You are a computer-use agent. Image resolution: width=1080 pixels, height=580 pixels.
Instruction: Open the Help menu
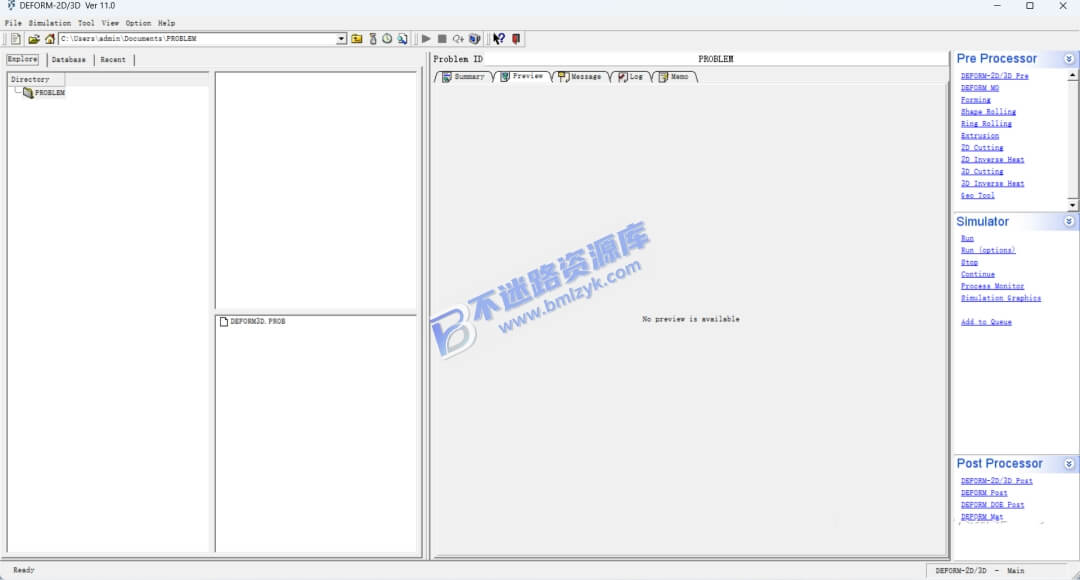166,23
